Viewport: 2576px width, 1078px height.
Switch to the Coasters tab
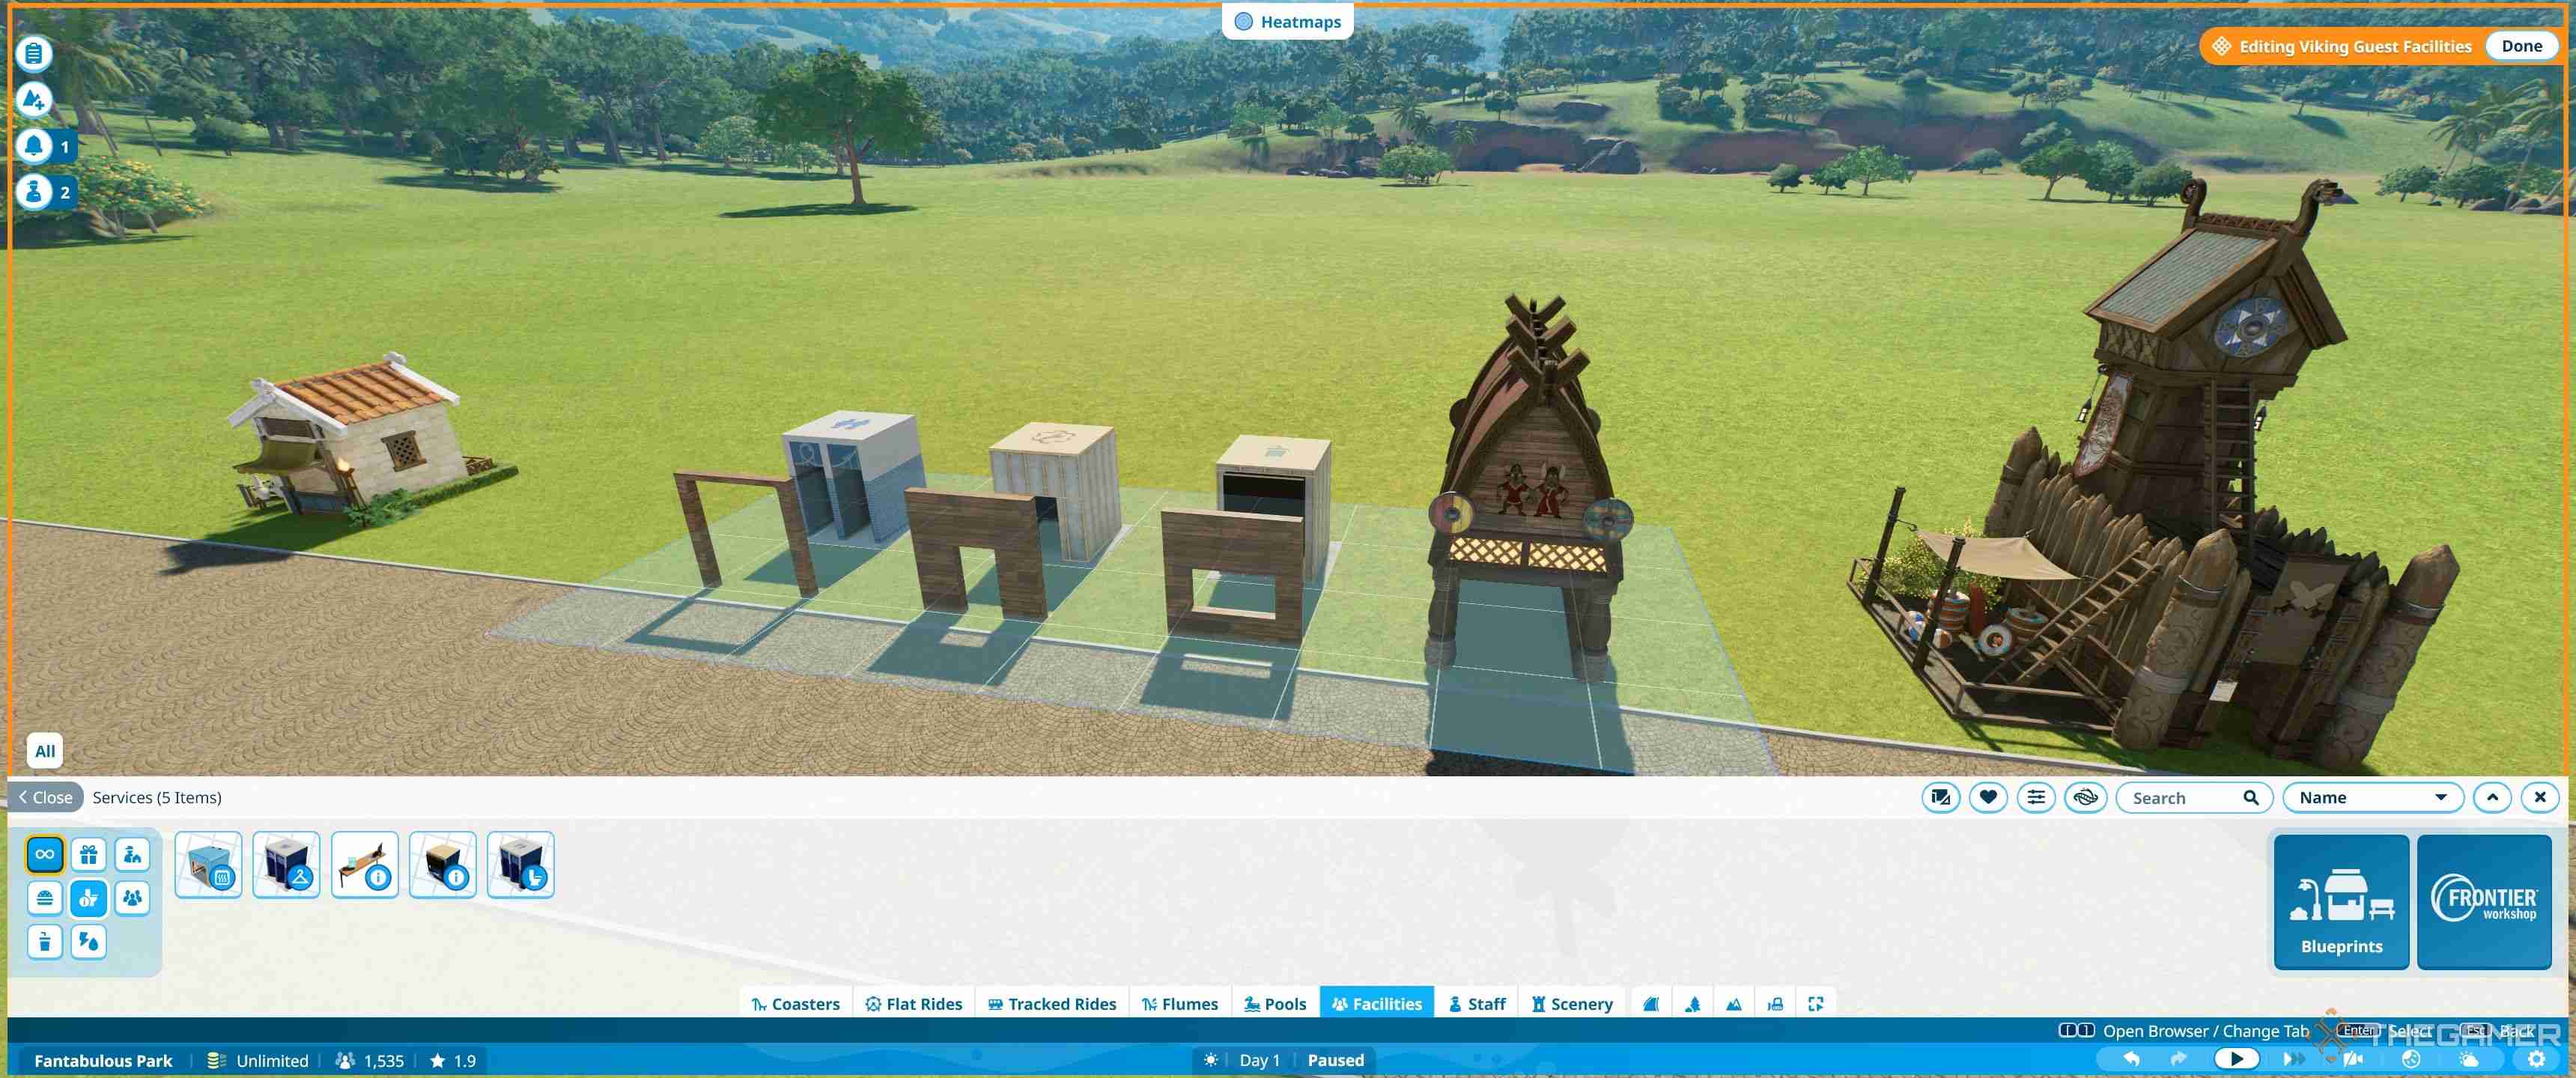pos(795,1003)
